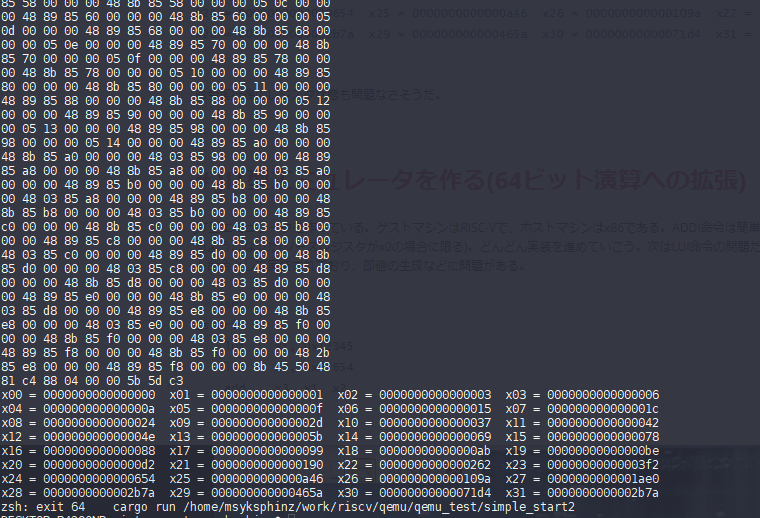Click the x06 register value ending in 15
The height and width of the screenshot is (518, 760).
[x=435, y=409]
